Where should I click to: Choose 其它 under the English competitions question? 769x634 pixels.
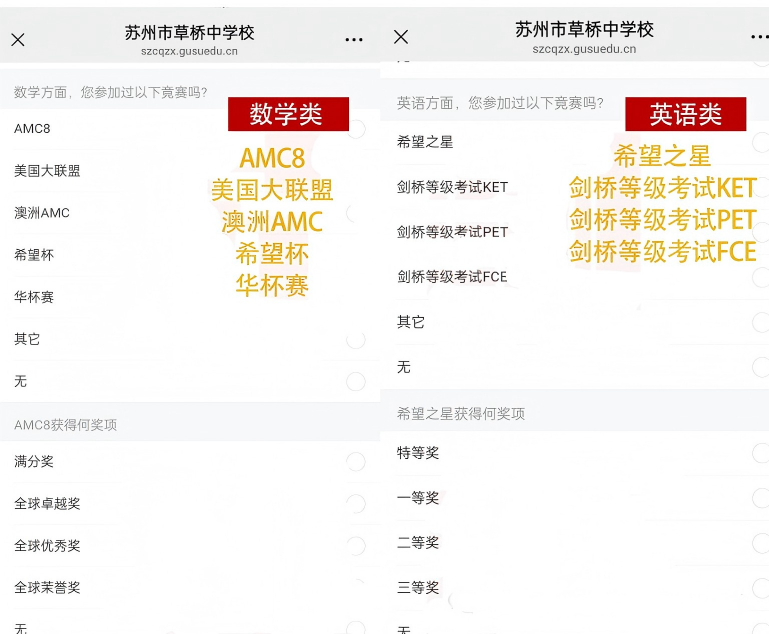[x=761, y=322]
